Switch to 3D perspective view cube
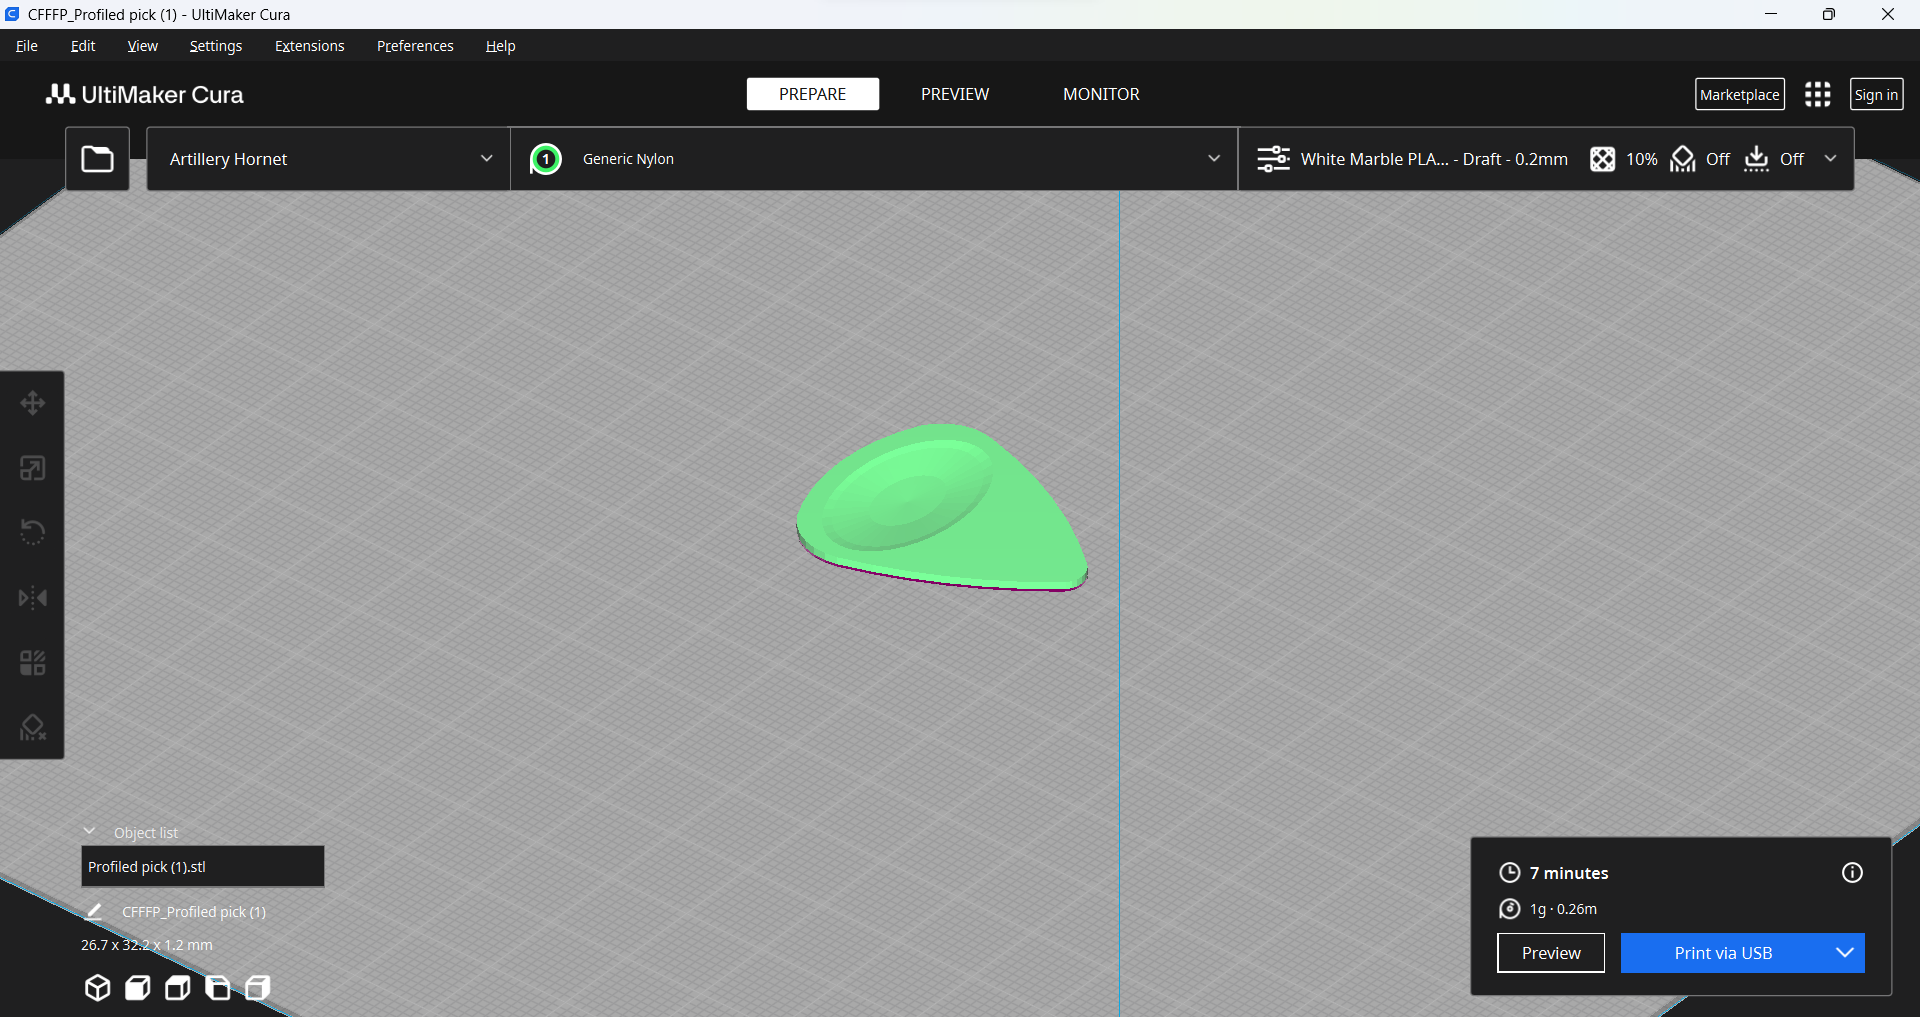The height and width of the screenshot is (1017, 1920). click(97, 988)
